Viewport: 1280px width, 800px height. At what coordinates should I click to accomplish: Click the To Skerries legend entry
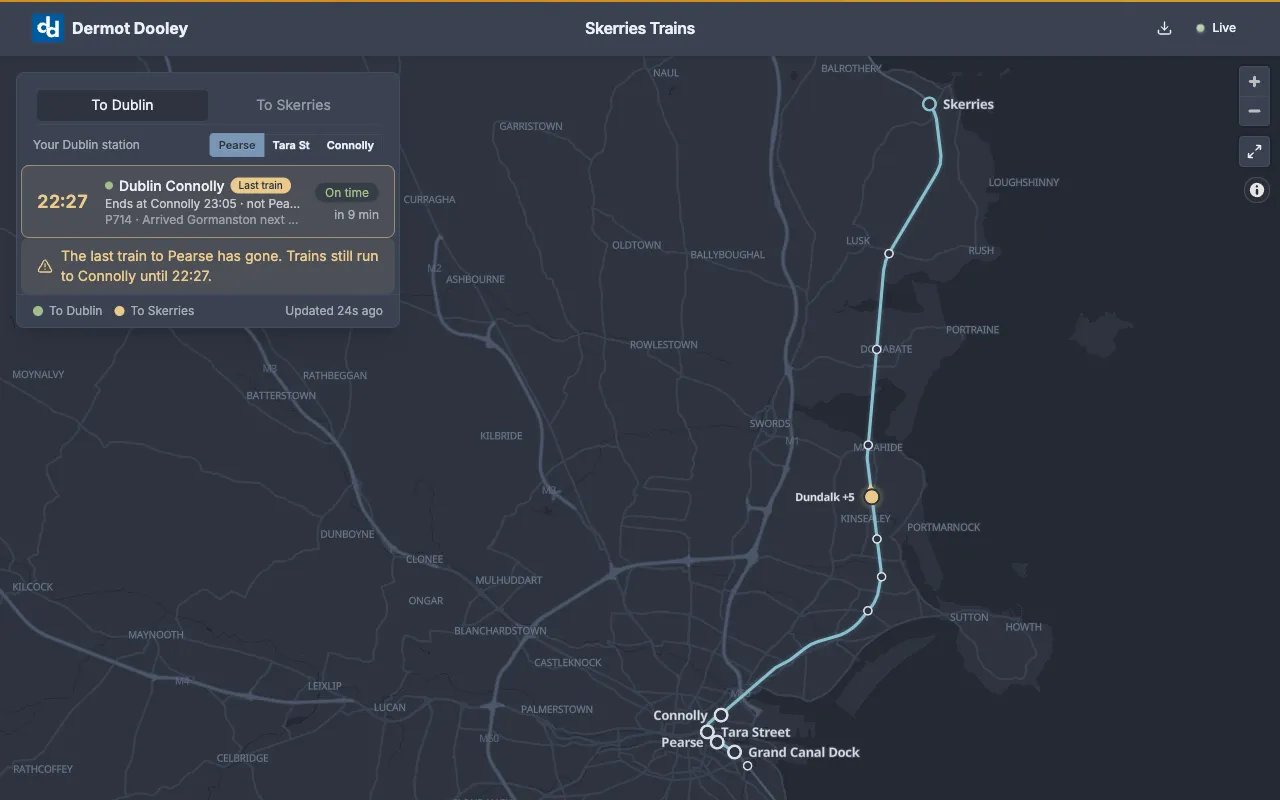click(x=154, y=311)
